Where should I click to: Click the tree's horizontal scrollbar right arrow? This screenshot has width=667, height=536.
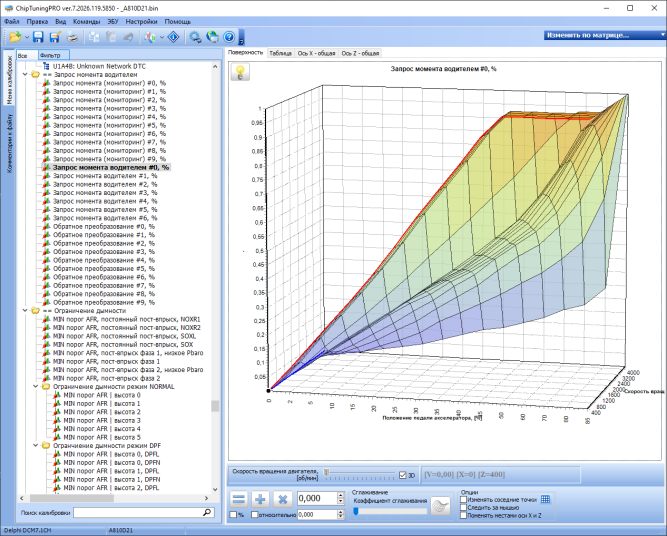point(206,498)
